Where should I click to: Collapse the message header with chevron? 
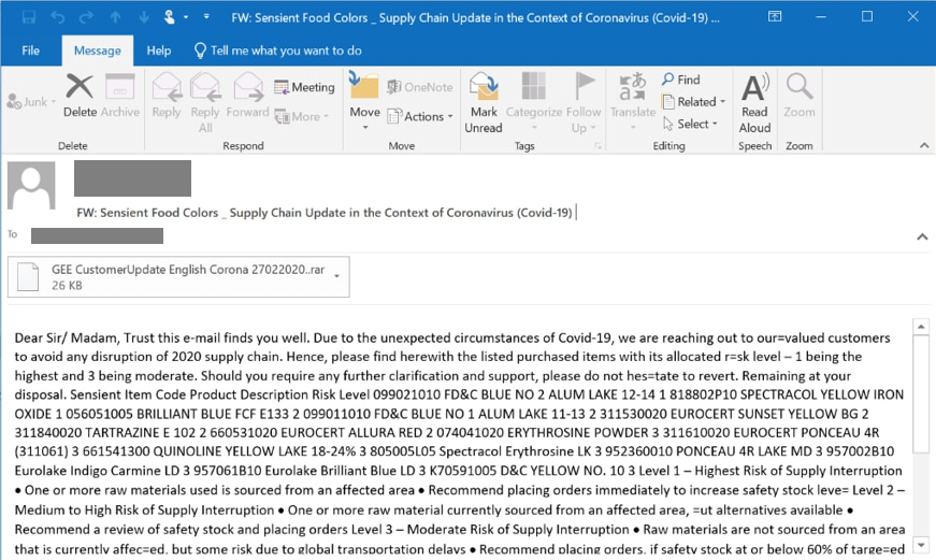921,237
